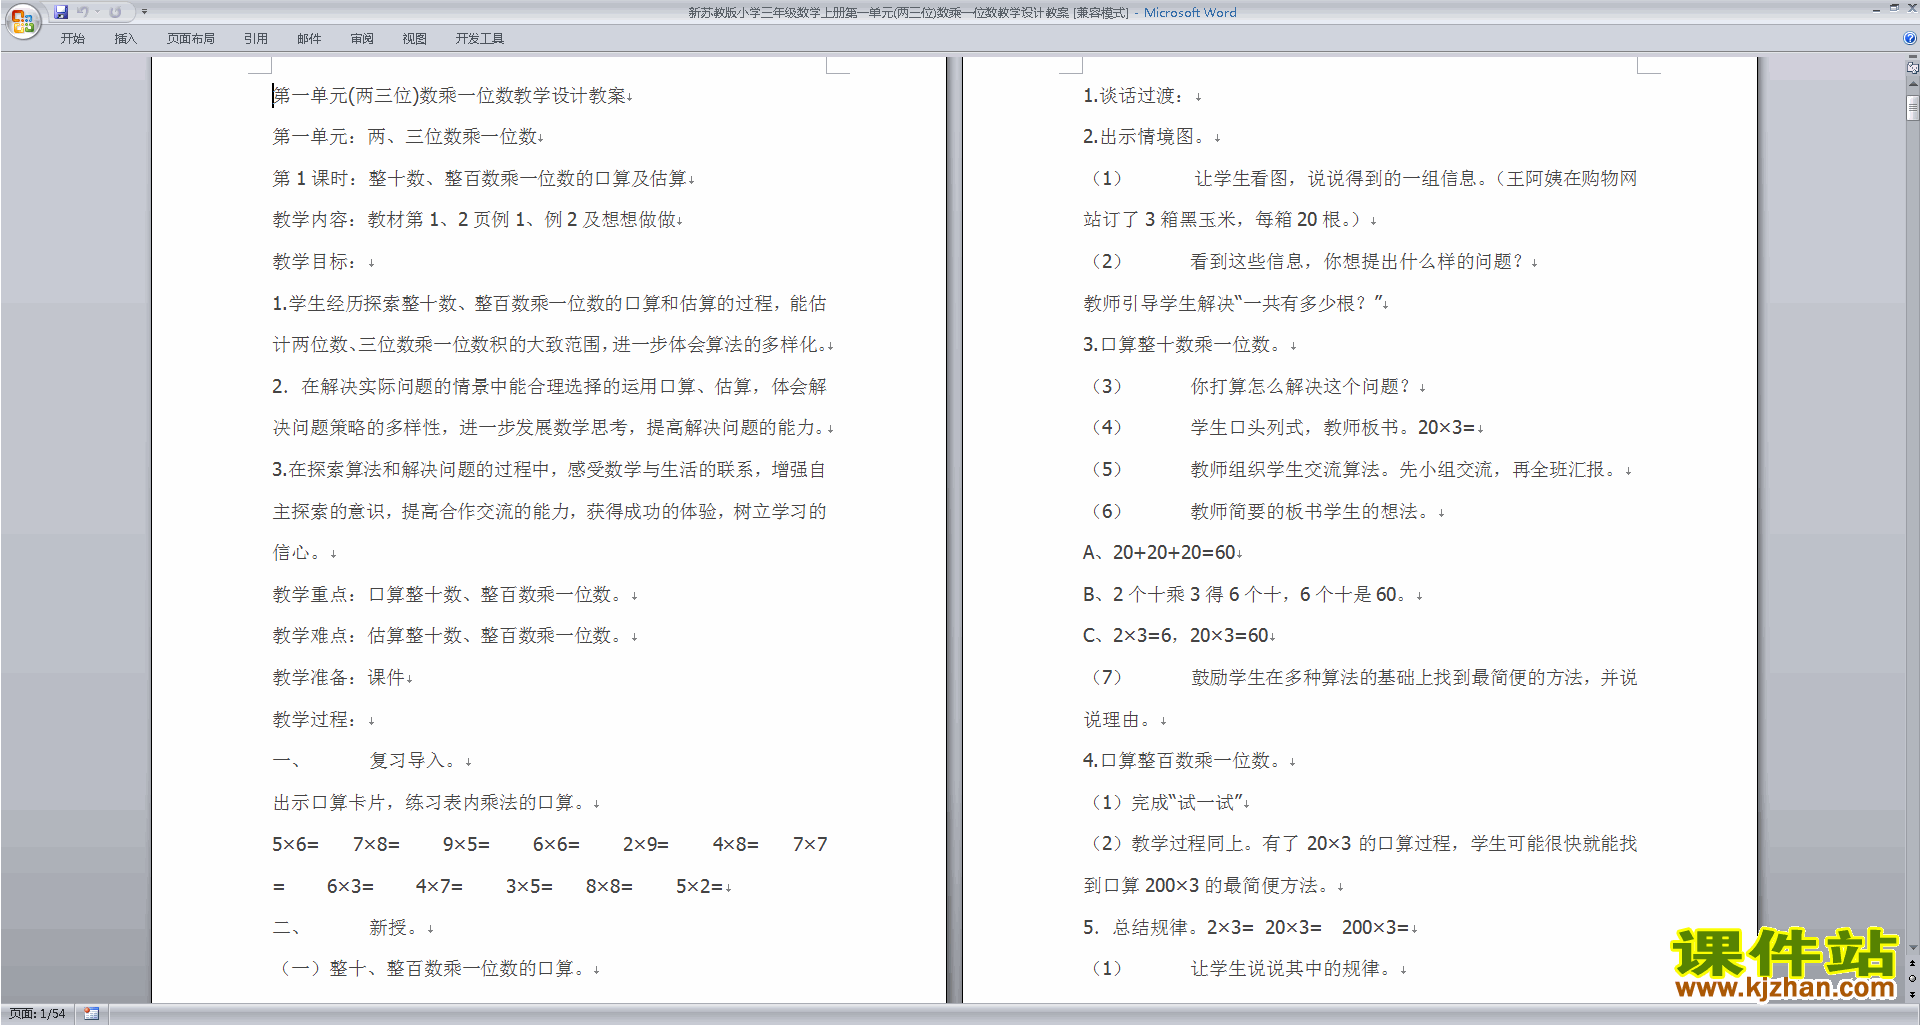Screen dimensions: 1920x1025
Task: Click the line 教师引导学生解决"一共有多少根？"
Action: [1234, 303]
